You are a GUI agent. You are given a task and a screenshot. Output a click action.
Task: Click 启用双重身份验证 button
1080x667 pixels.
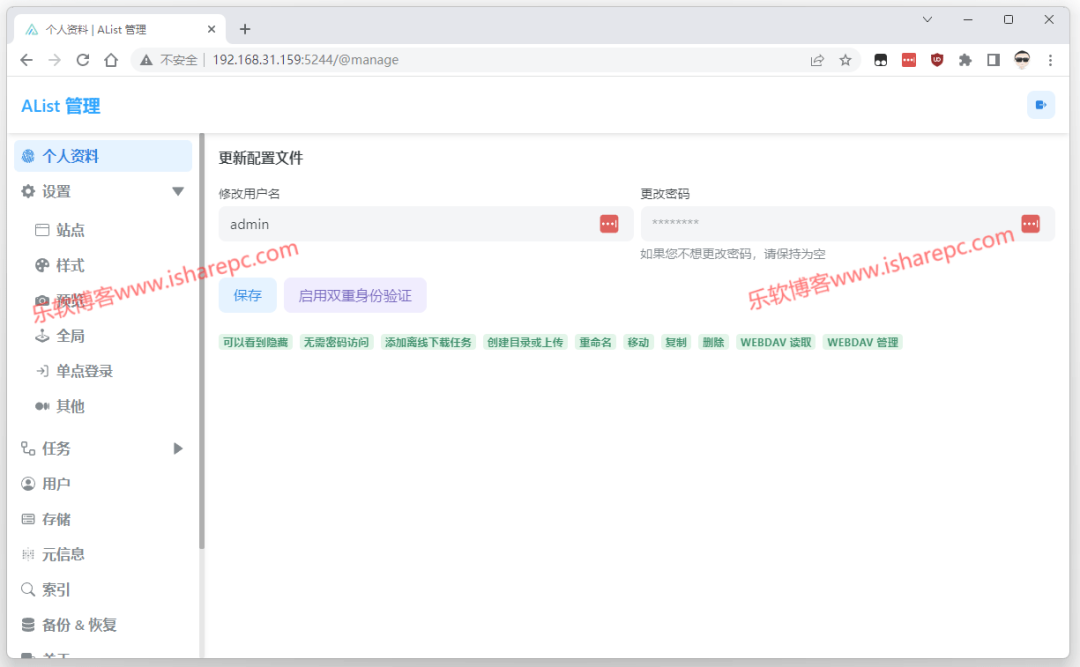tap(355, 296)
